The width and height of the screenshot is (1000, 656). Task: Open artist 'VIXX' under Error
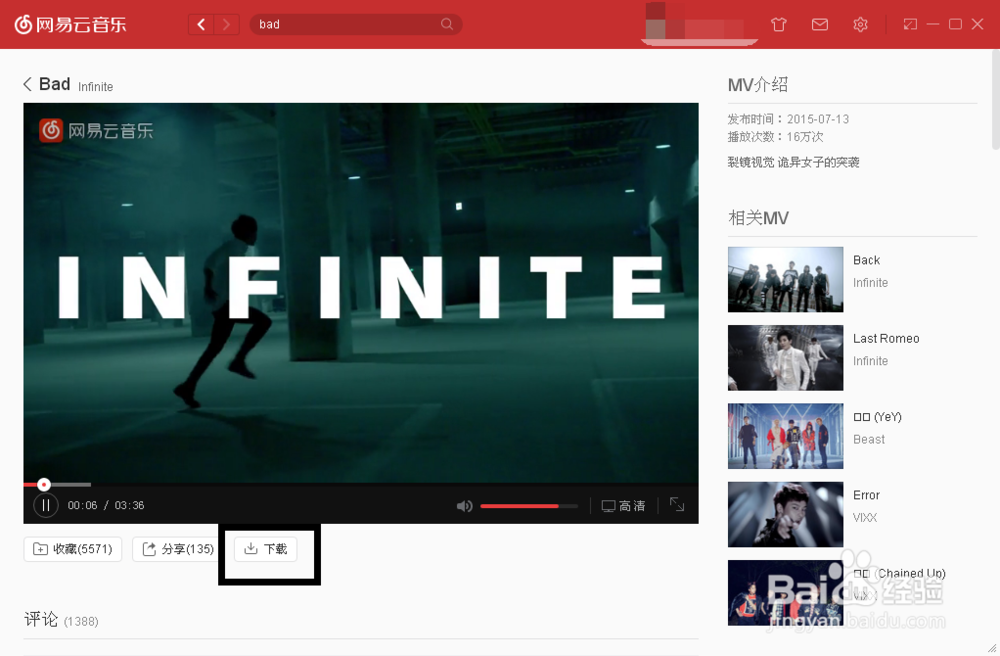pyautogui.click(x=865, y=518)
